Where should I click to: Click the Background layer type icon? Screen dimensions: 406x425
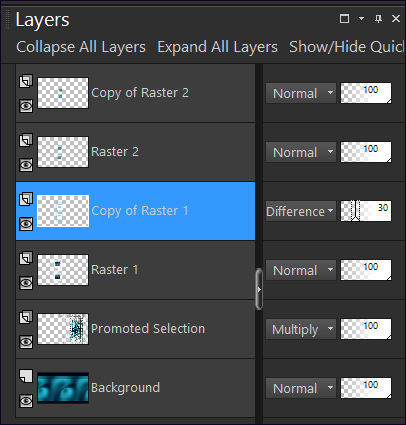click(26, 376)
